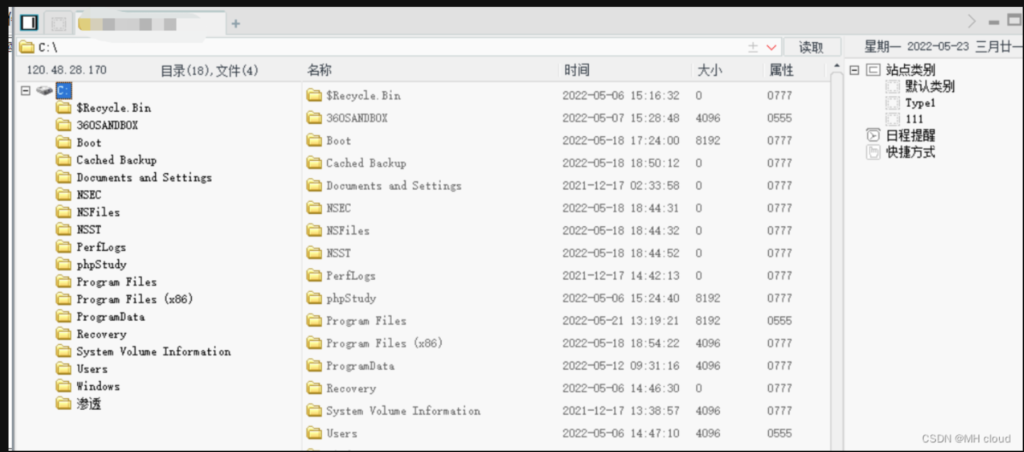Screen dimensions: 1024x452
Task: Select NSFiles folder in the tree
Action: pos(98,212)
